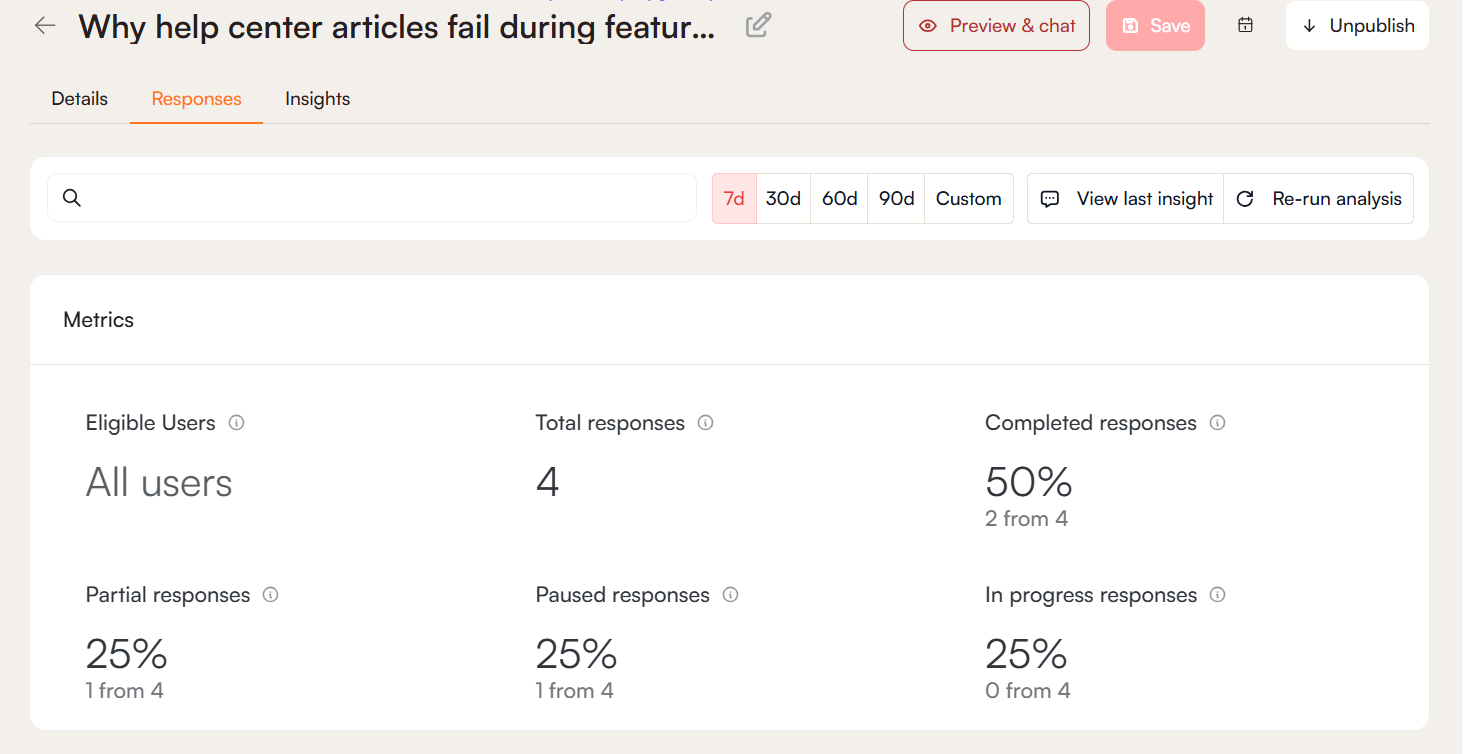1464x754 pixels.
Task: Click the Preview & chat button
Action: 996,26
